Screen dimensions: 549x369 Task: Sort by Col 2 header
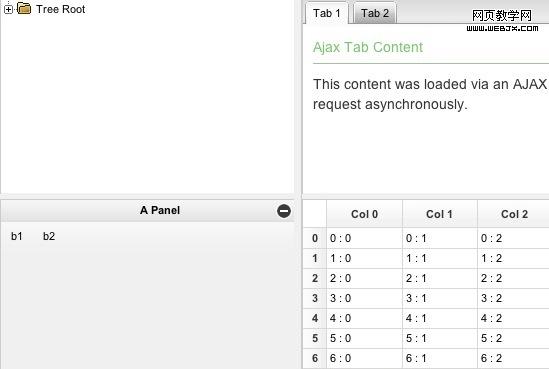pyautogui.click(x=514, y=214)
